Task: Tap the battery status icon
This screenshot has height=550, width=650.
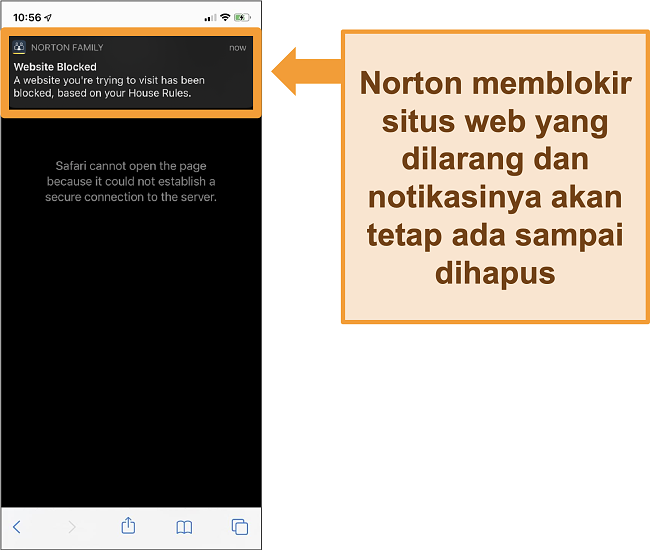Action: click(242, 17)
